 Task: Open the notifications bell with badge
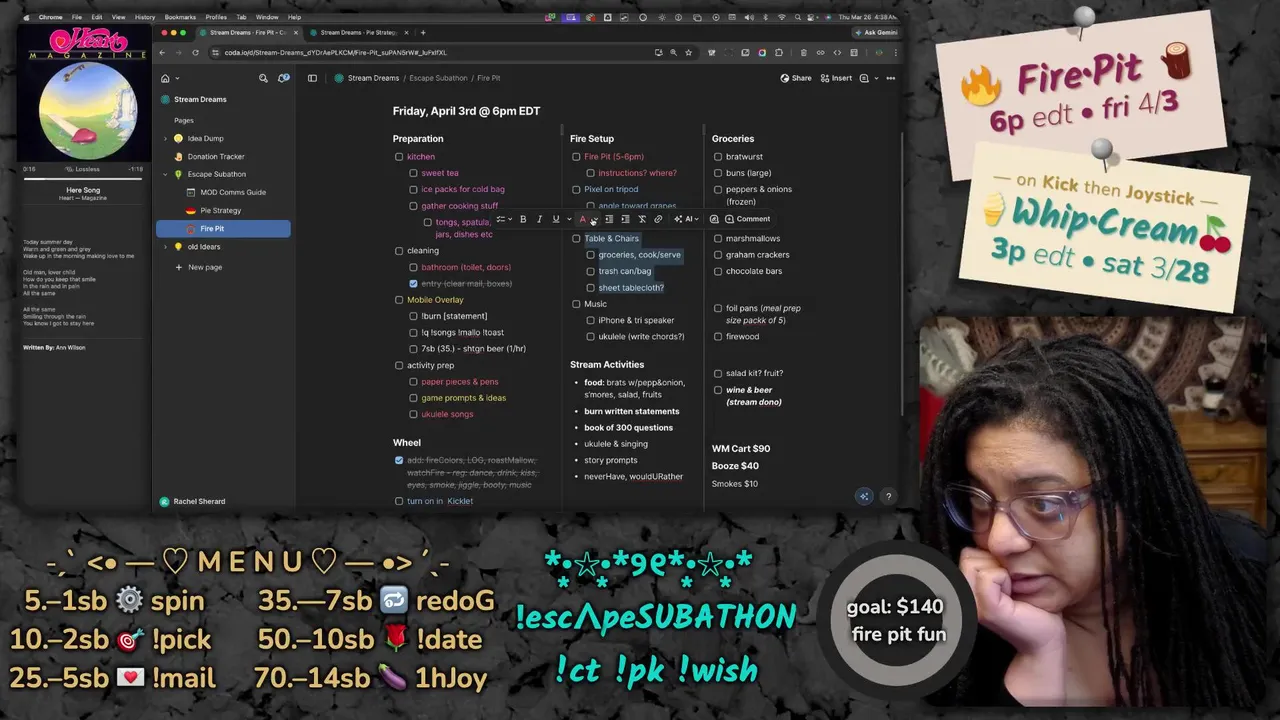click(x=284, y=78)
